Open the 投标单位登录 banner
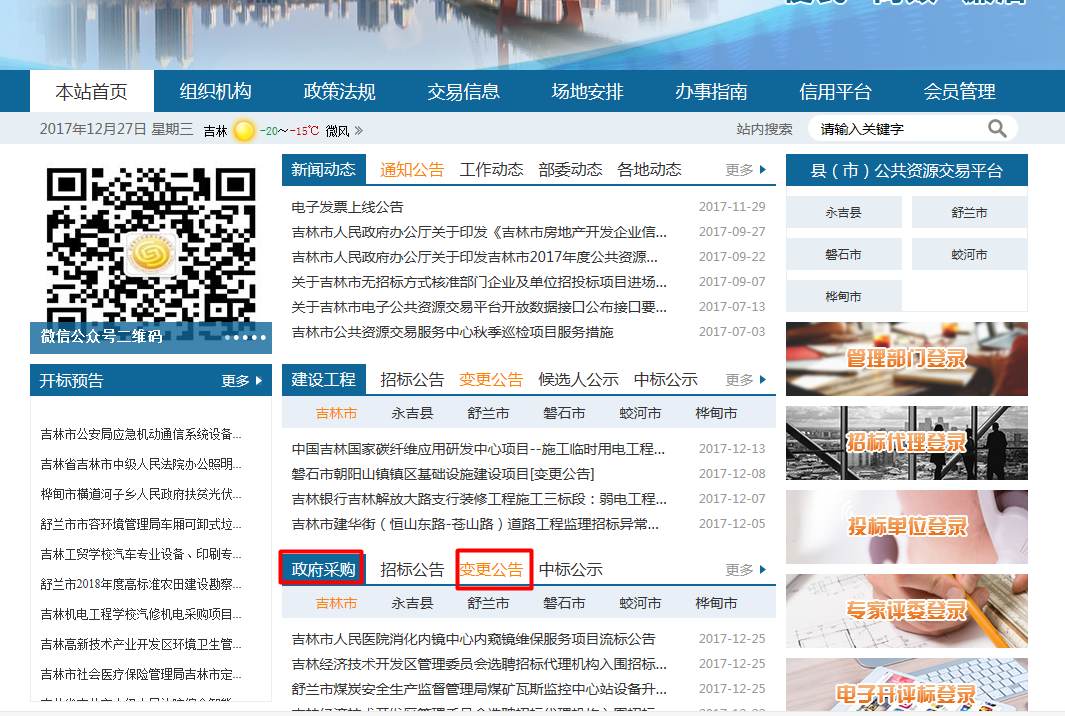Screen dimensions: 1065x716 tap(905, 527)
